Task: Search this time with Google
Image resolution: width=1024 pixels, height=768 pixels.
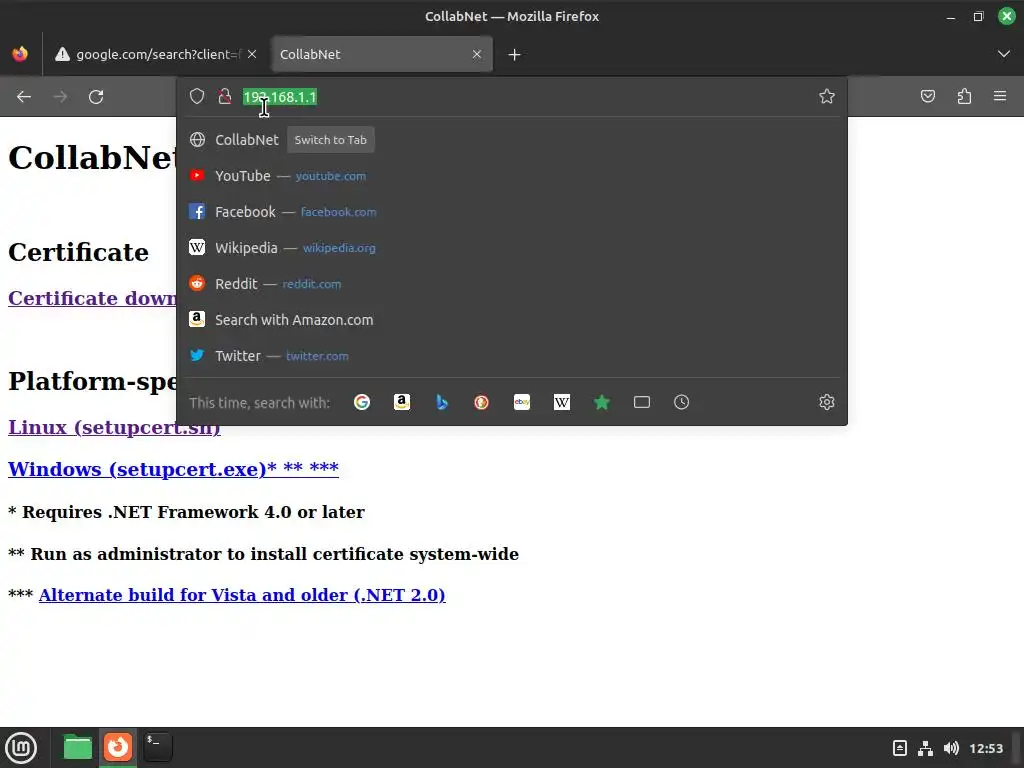Action: click(x=362, y=402)
